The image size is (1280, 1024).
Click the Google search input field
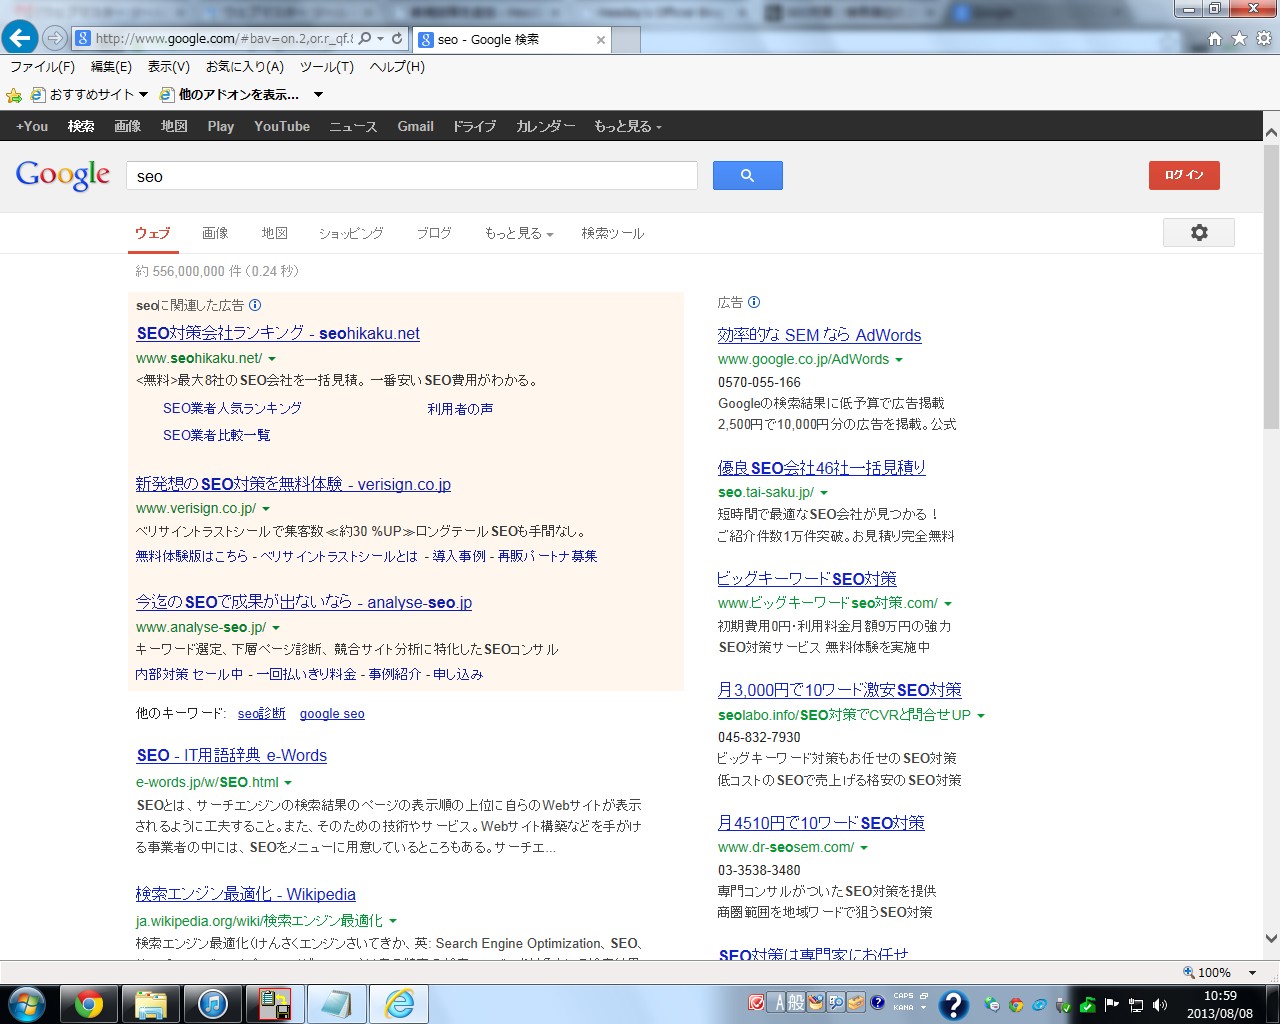point(412,176)
